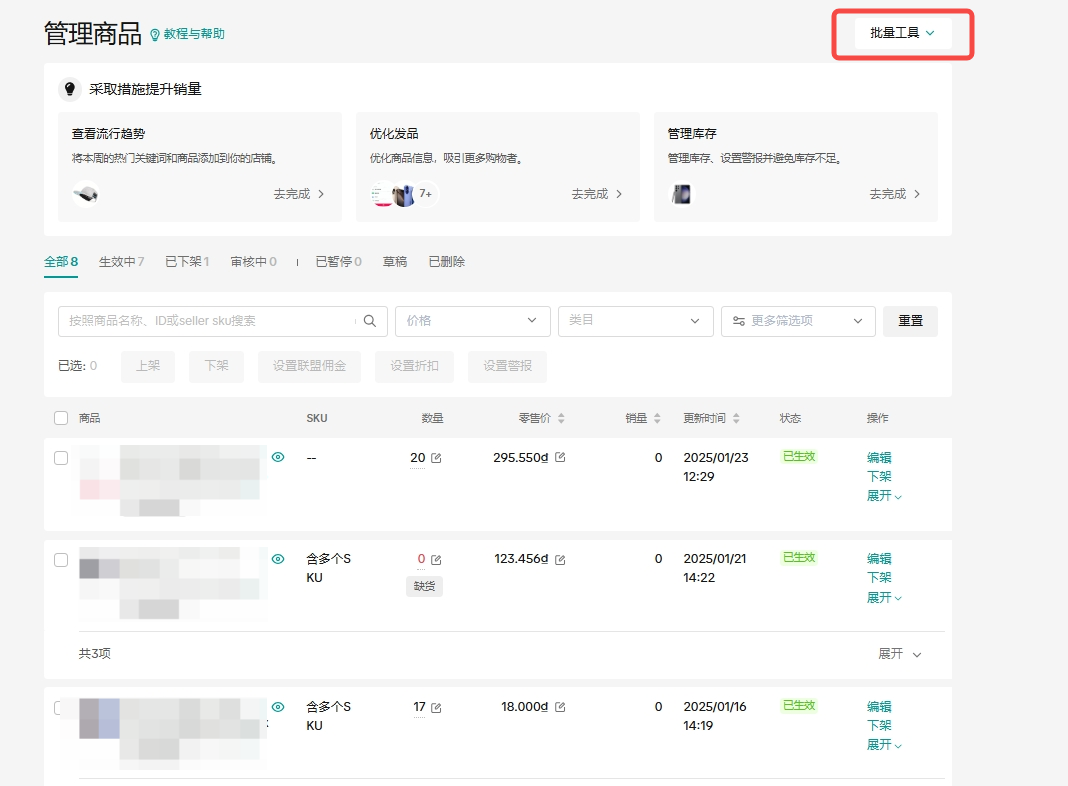Toggle the select-all checkbox in table header

pos(61,418)
